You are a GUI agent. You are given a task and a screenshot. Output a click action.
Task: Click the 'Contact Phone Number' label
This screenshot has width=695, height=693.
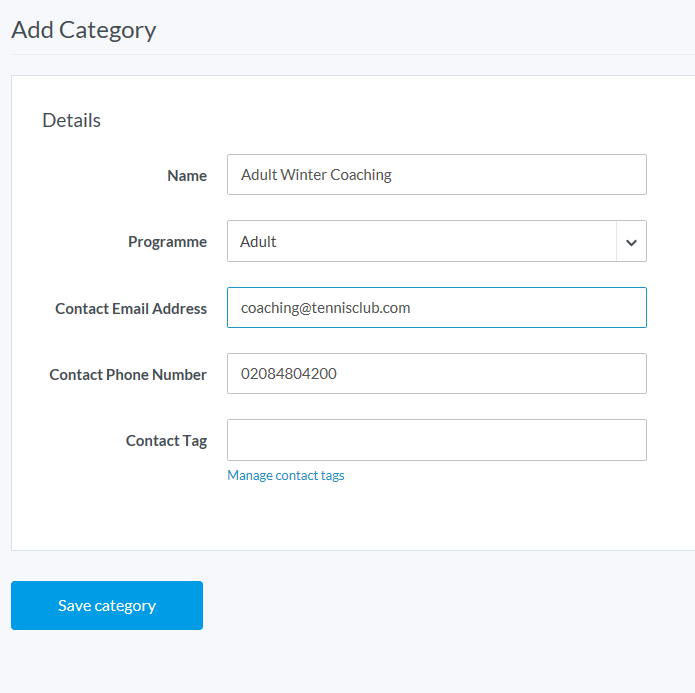click(x=128, y=375)
